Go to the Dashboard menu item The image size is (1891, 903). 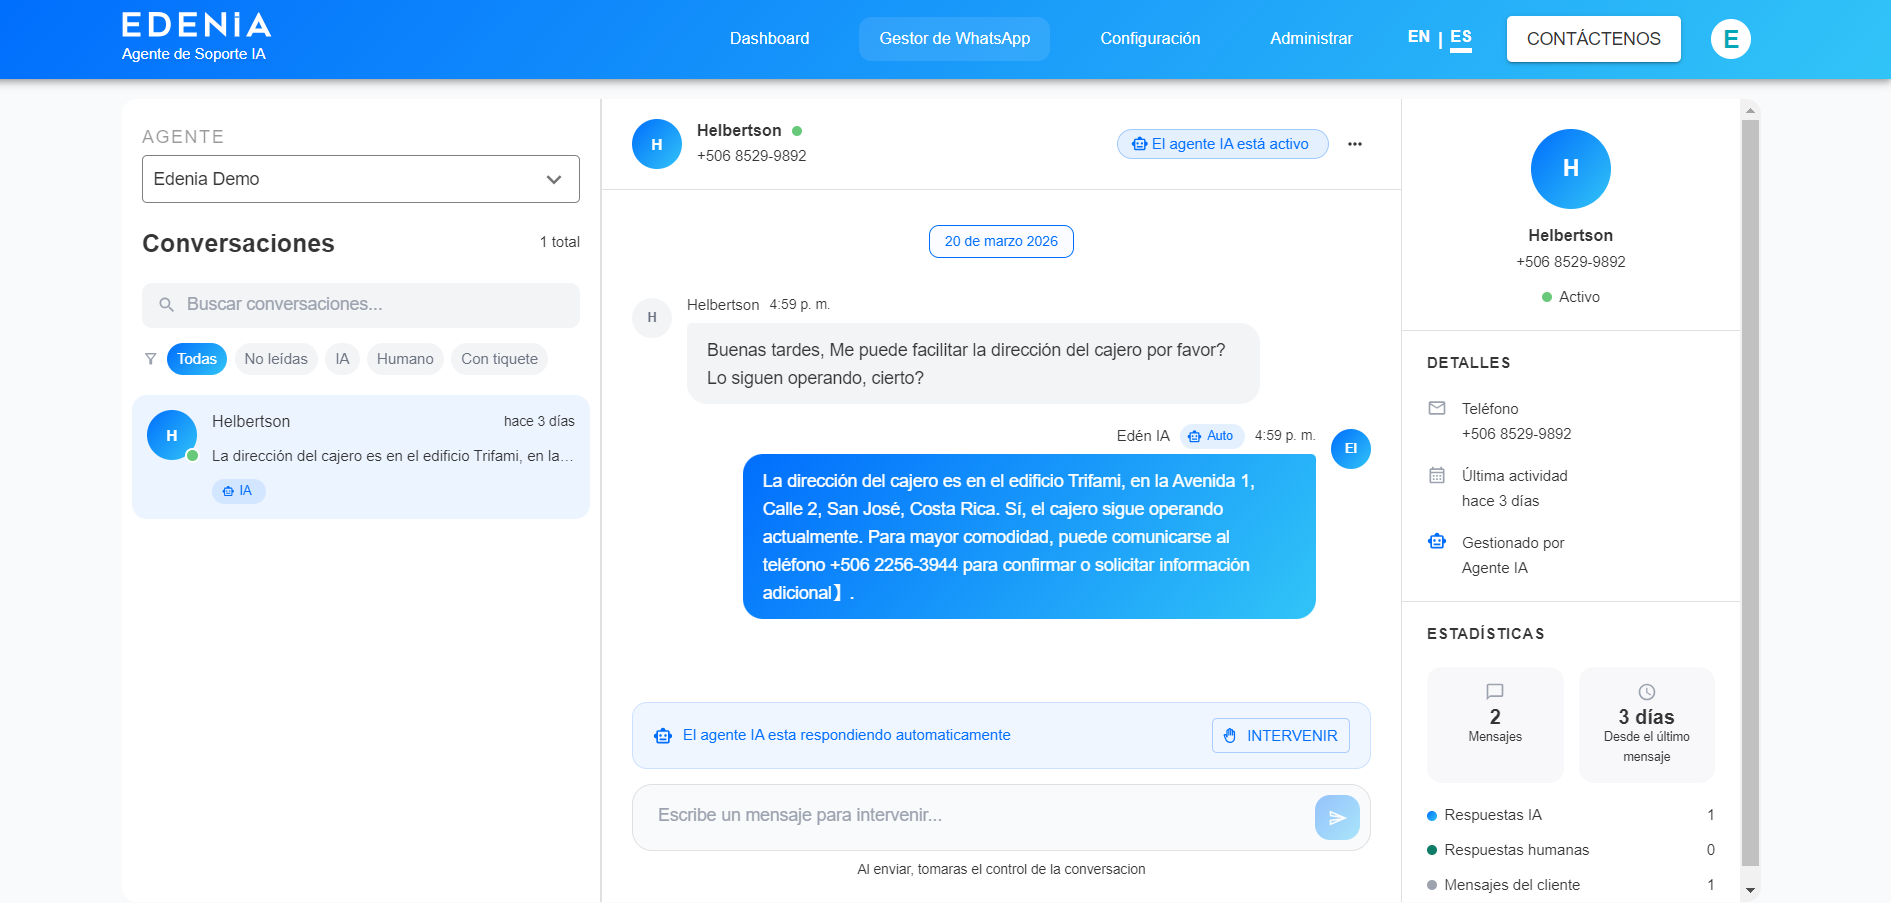pos(769,38)
